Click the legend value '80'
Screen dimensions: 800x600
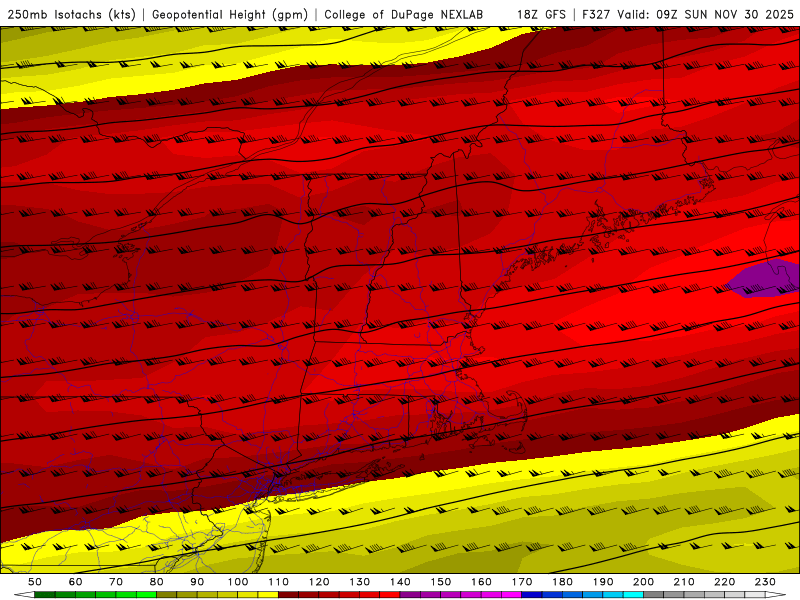coord(157,582)
